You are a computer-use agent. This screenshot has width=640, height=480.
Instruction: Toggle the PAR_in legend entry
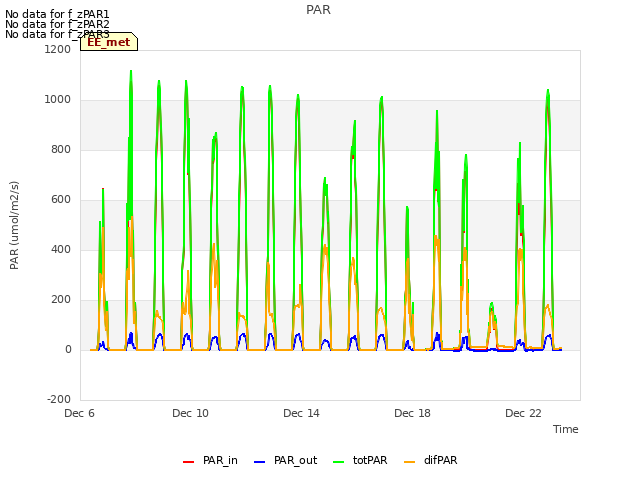[210, 460]
